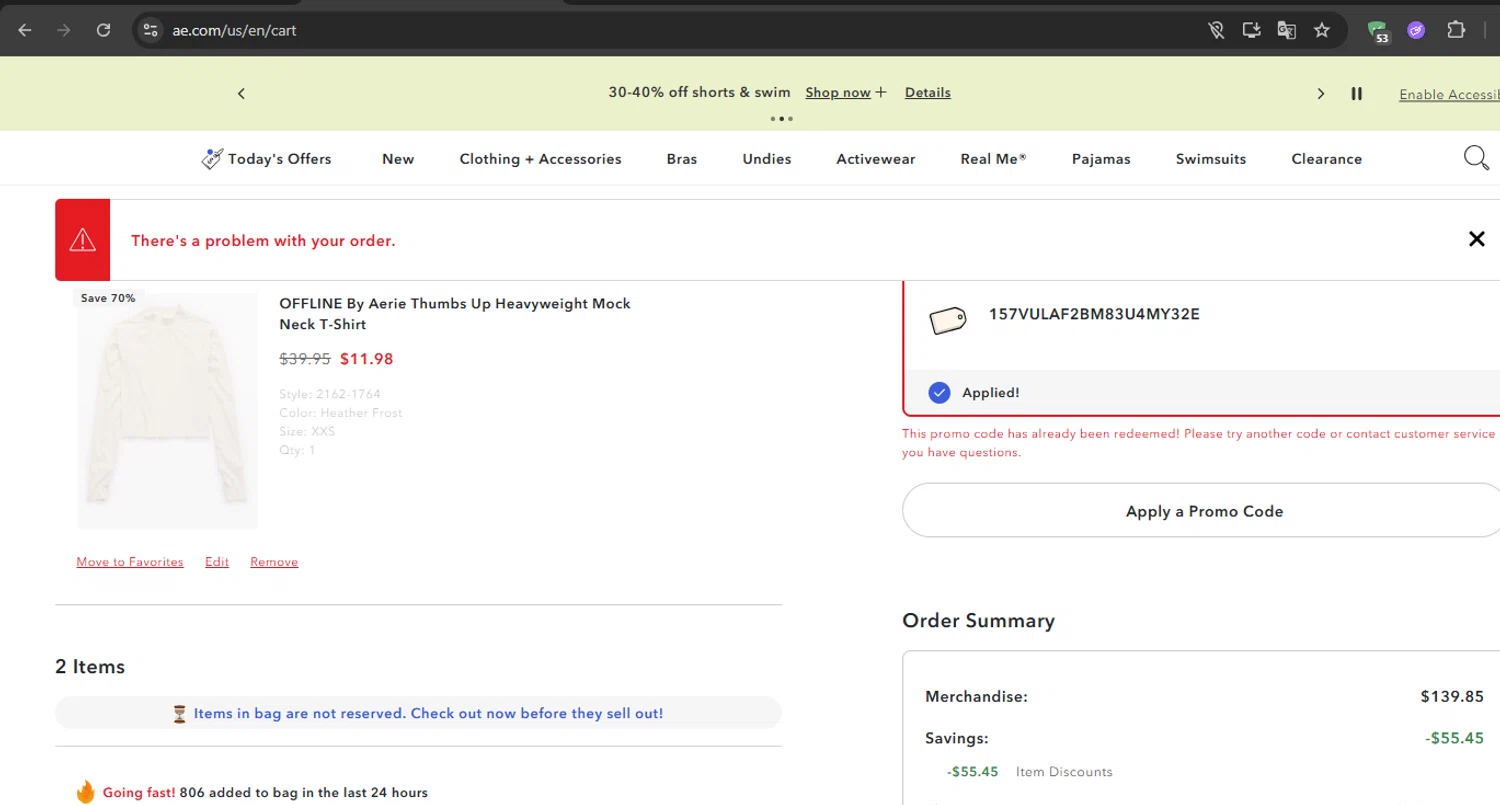
Task: Click Save 70% badge on product
Action: 108,298
